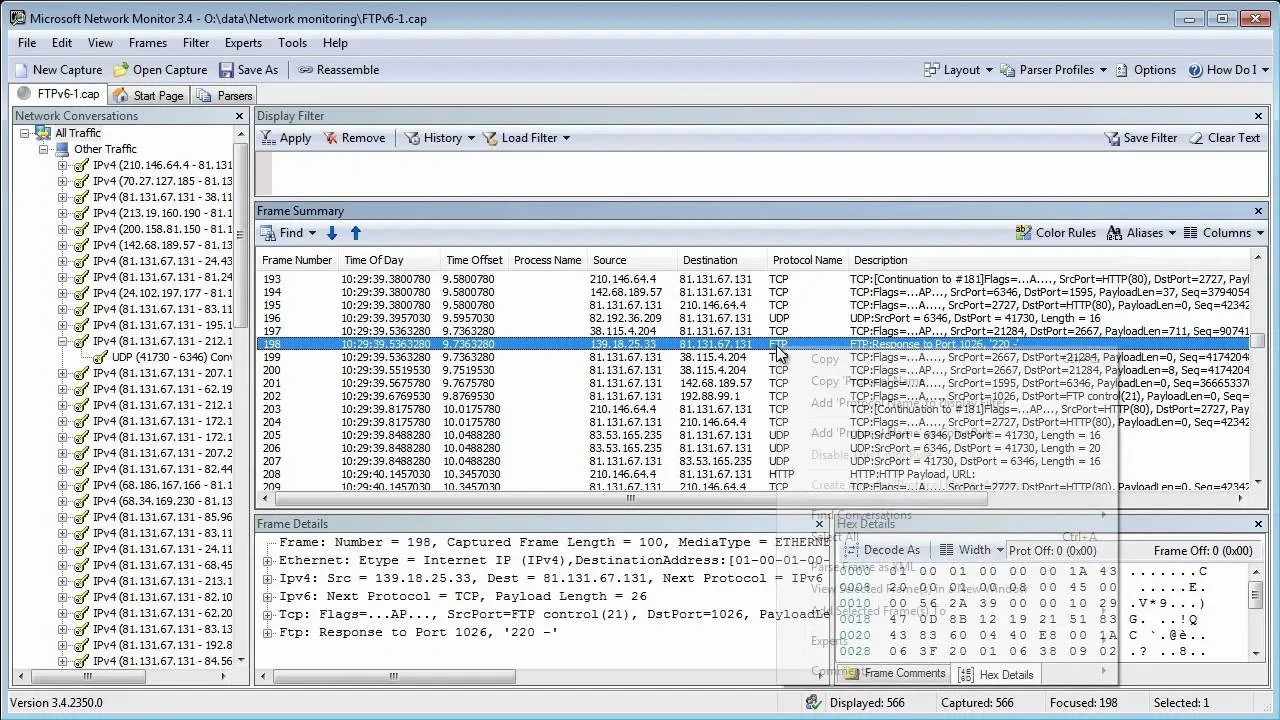Expand the Ipv4 node in Frame Details
1280x720 pixels.
268,579
